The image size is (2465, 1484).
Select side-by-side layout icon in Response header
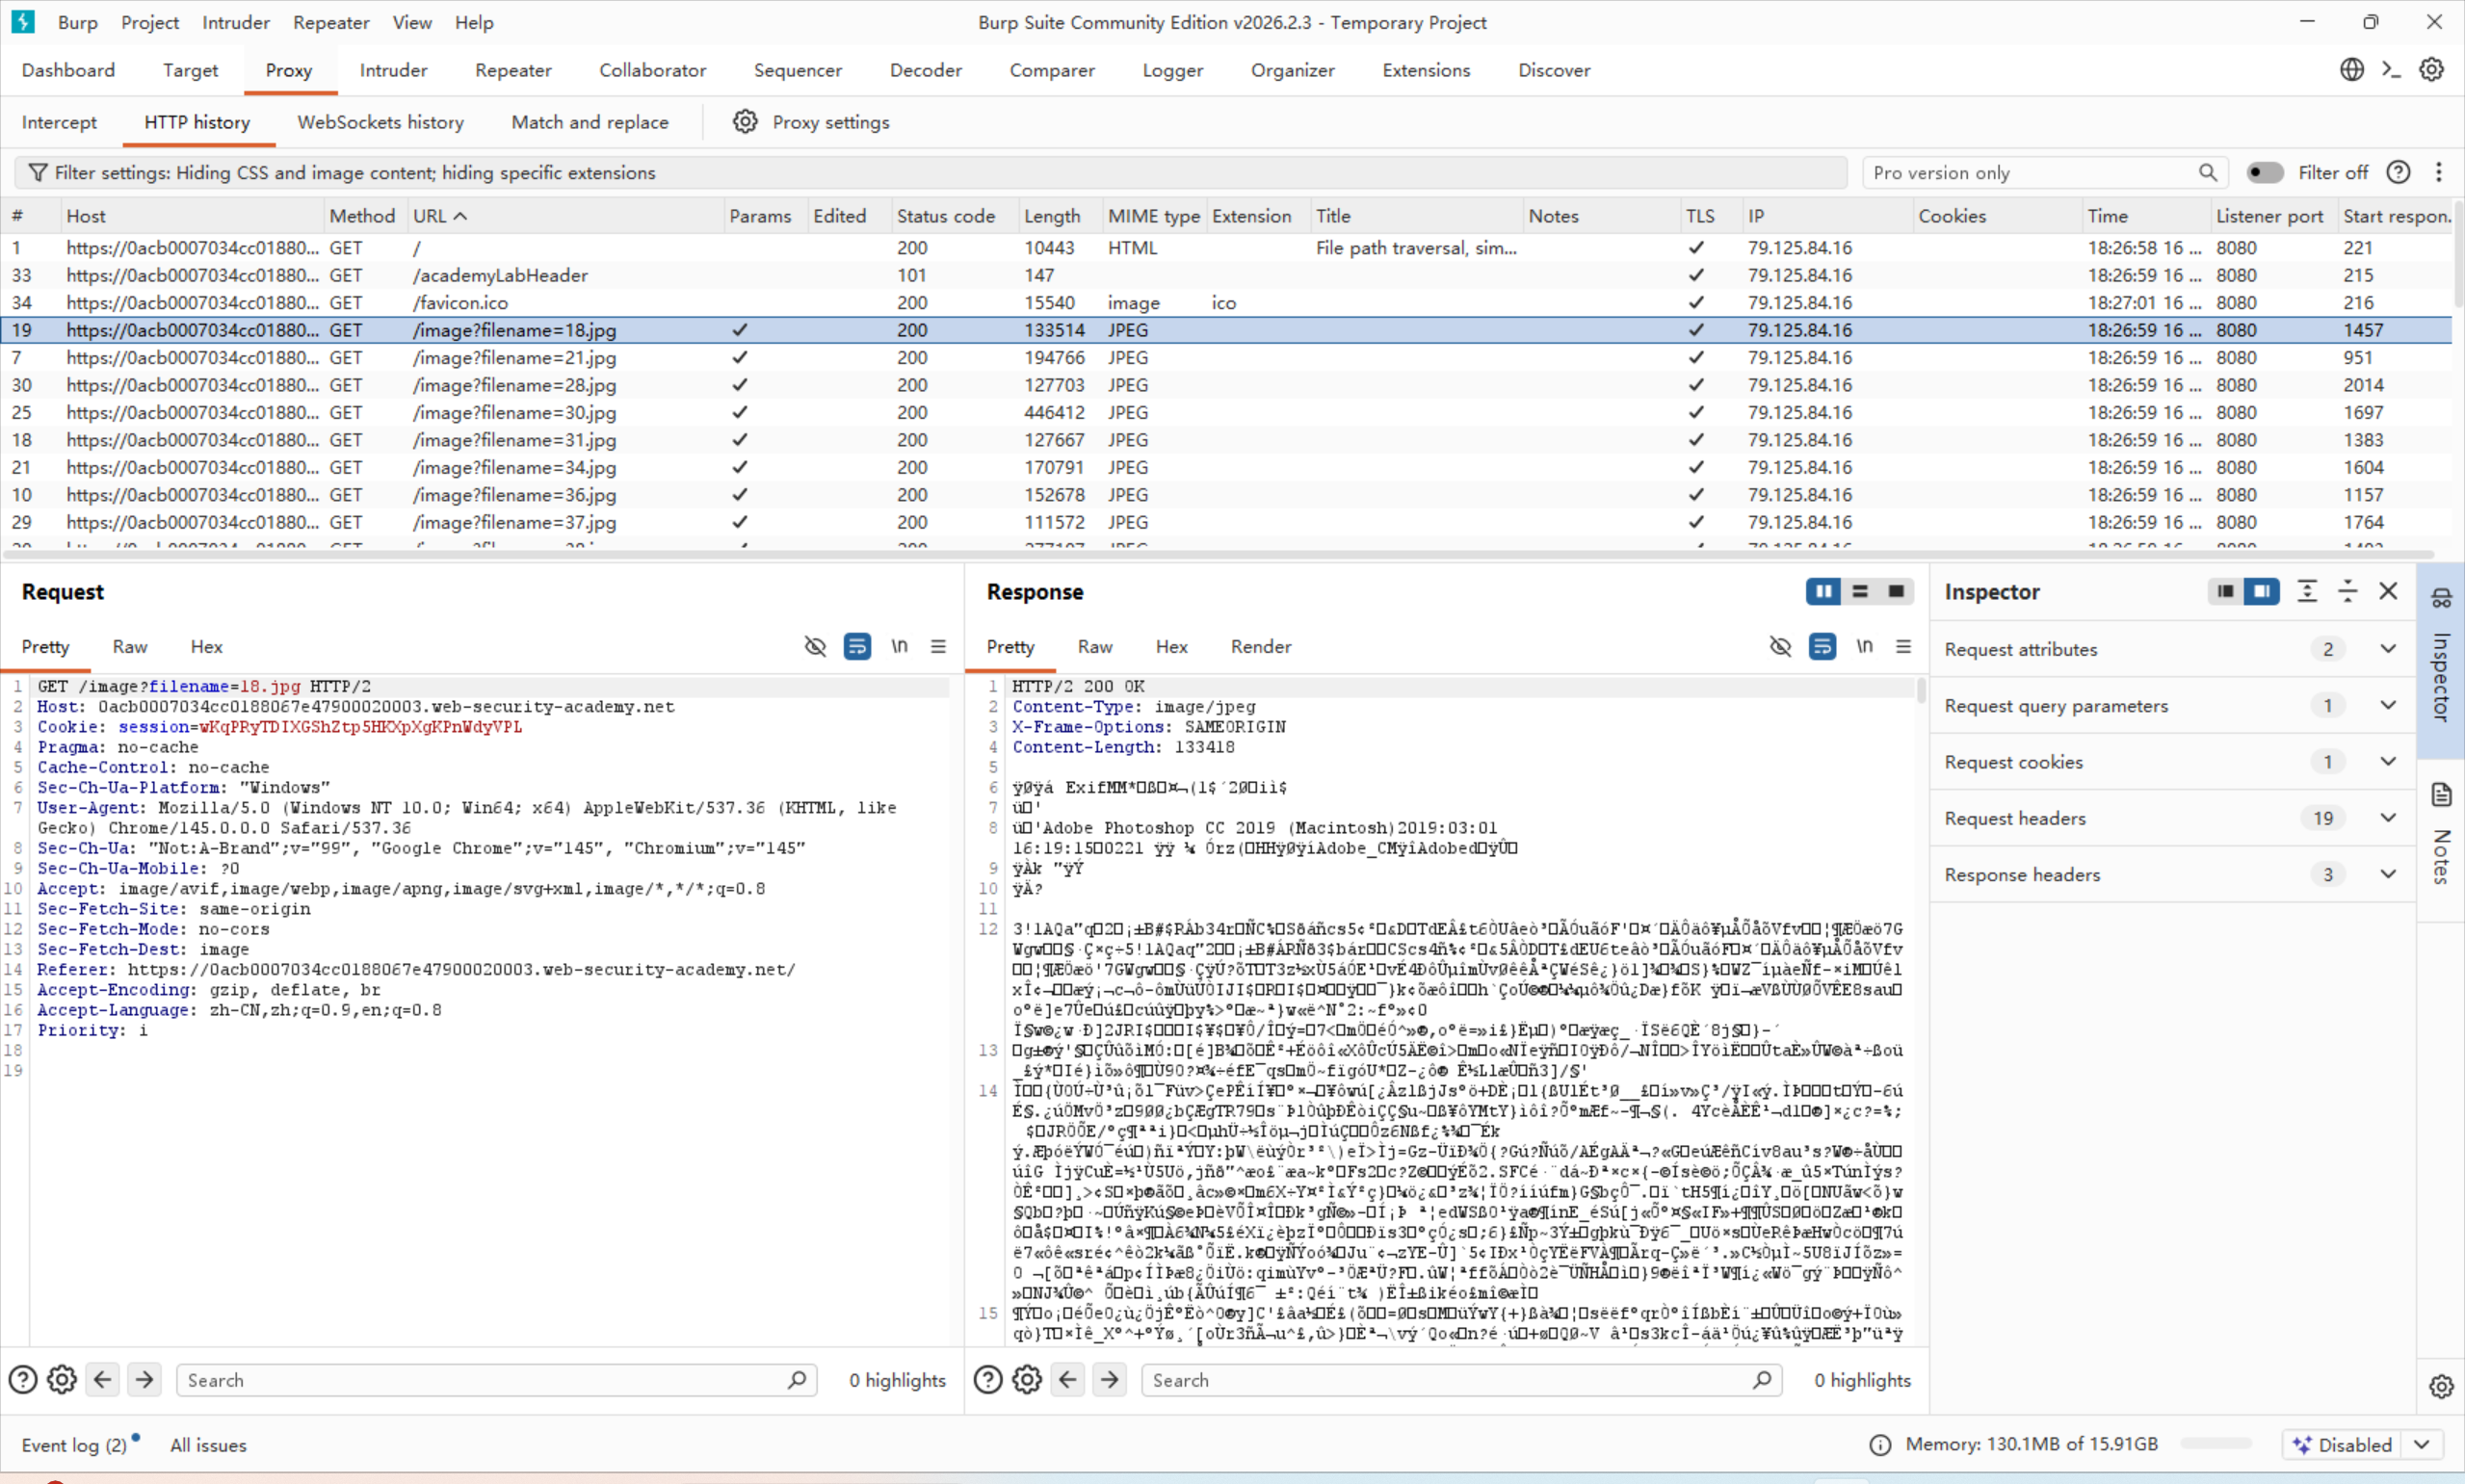click(1823, 592)
